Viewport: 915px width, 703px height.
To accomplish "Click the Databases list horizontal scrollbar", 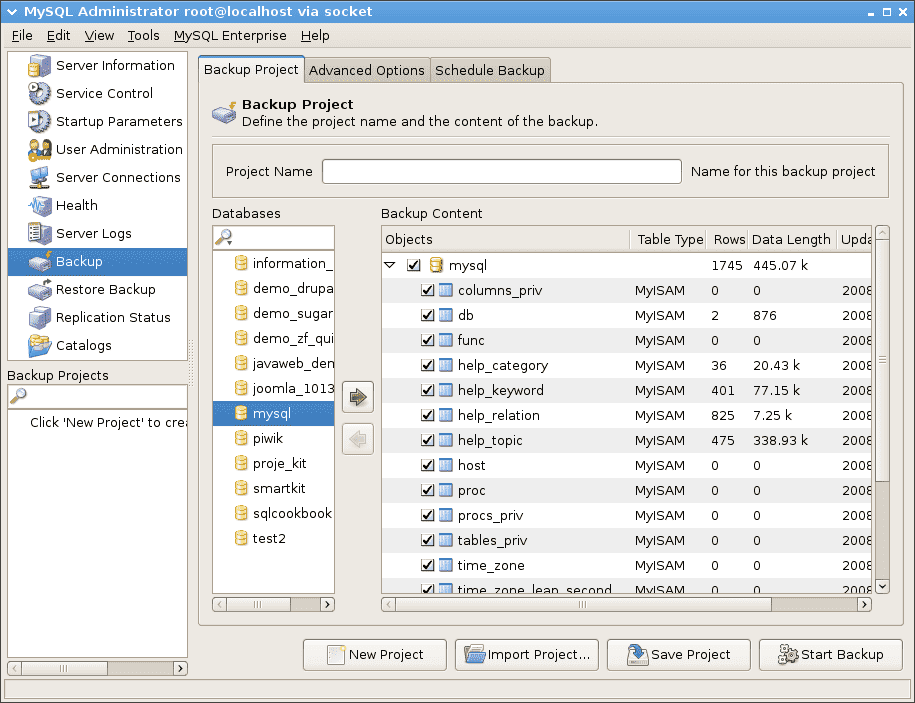I will click(x=273, y=604).
